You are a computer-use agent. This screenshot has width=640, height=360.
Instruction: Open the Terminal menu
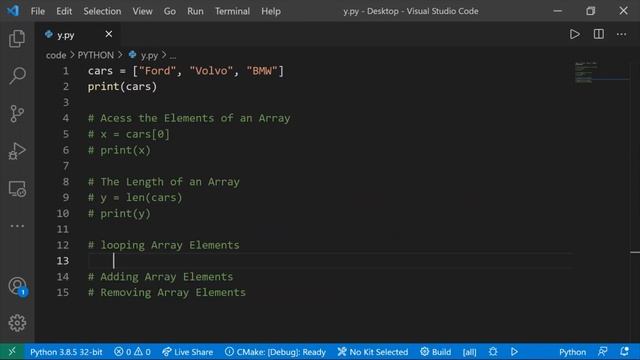tap(232, 11)
